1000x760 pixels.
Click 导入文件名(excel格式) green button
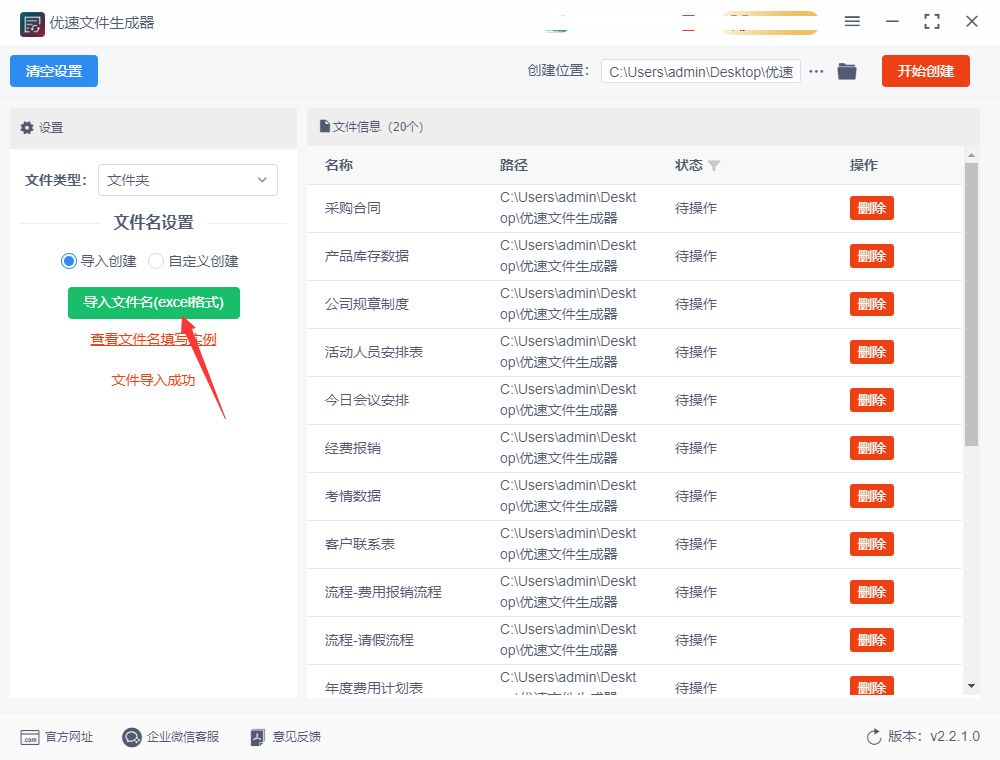coord(154,302)
